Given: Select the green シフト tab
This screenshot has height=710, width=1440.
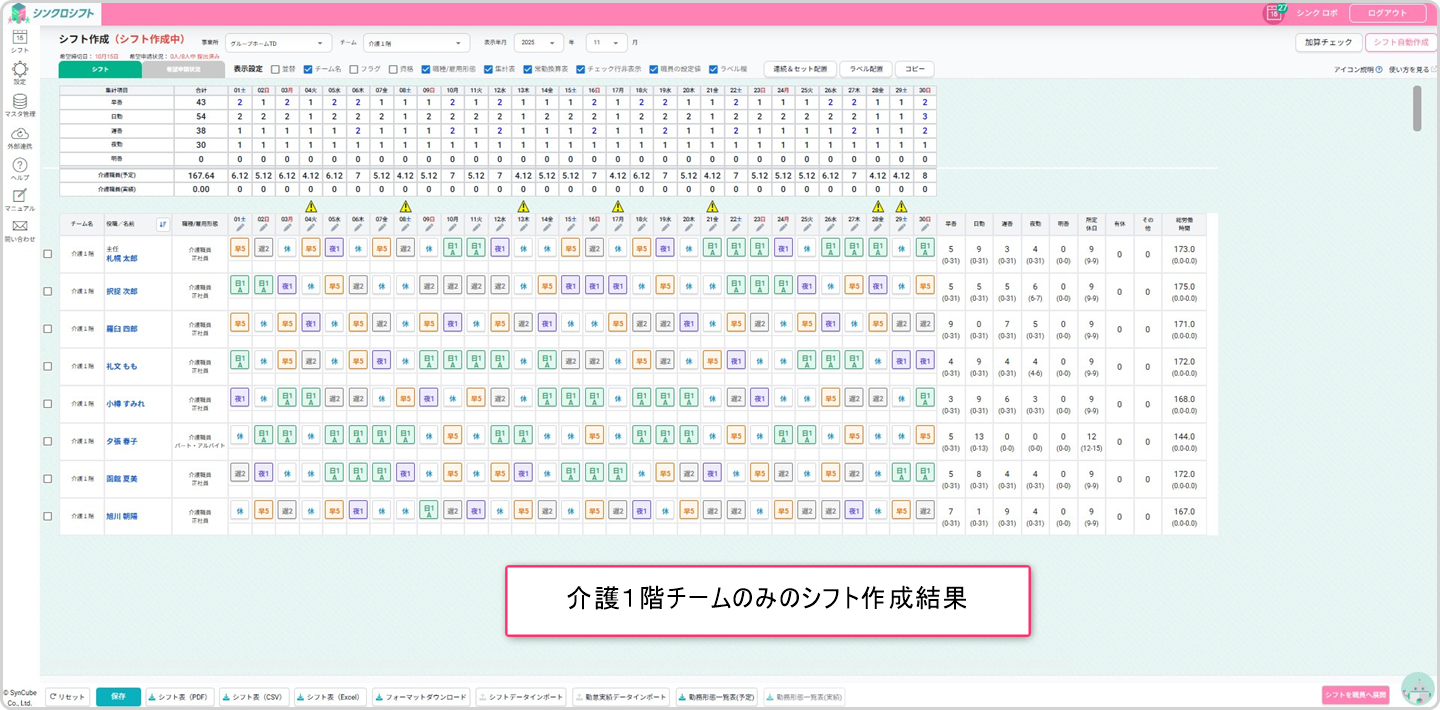Looking at the screenshot, I should (100, 70).
